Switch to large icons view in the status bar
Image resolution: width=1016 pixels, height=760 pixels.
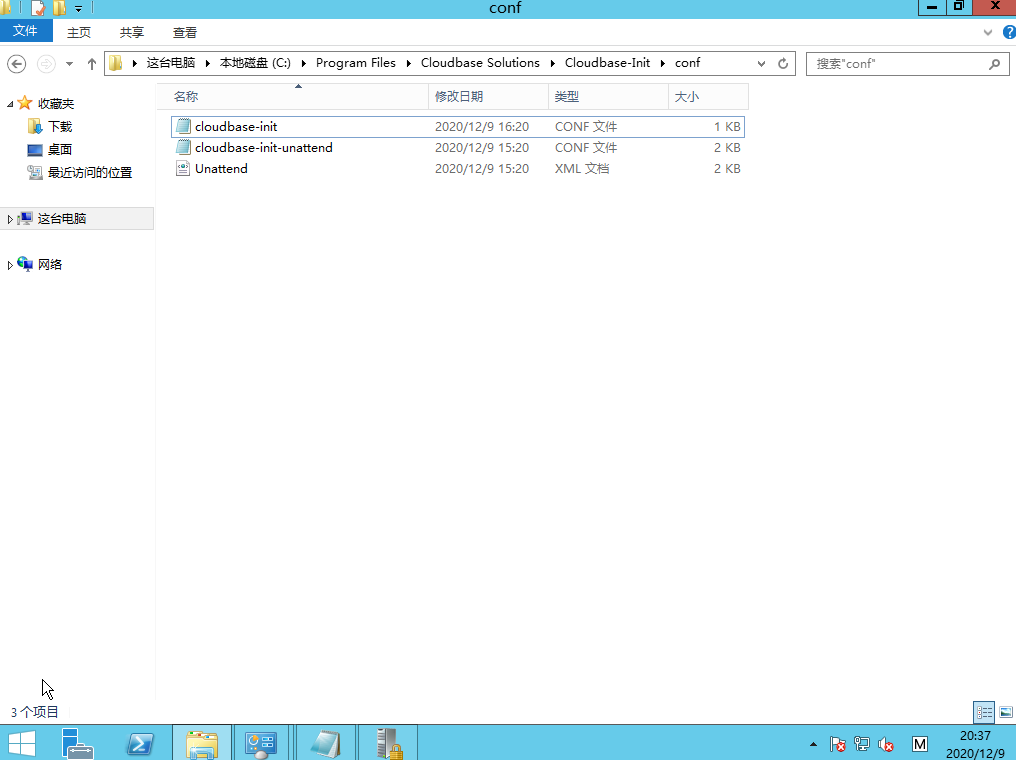pyautogui.click(x=1003, y=712)
